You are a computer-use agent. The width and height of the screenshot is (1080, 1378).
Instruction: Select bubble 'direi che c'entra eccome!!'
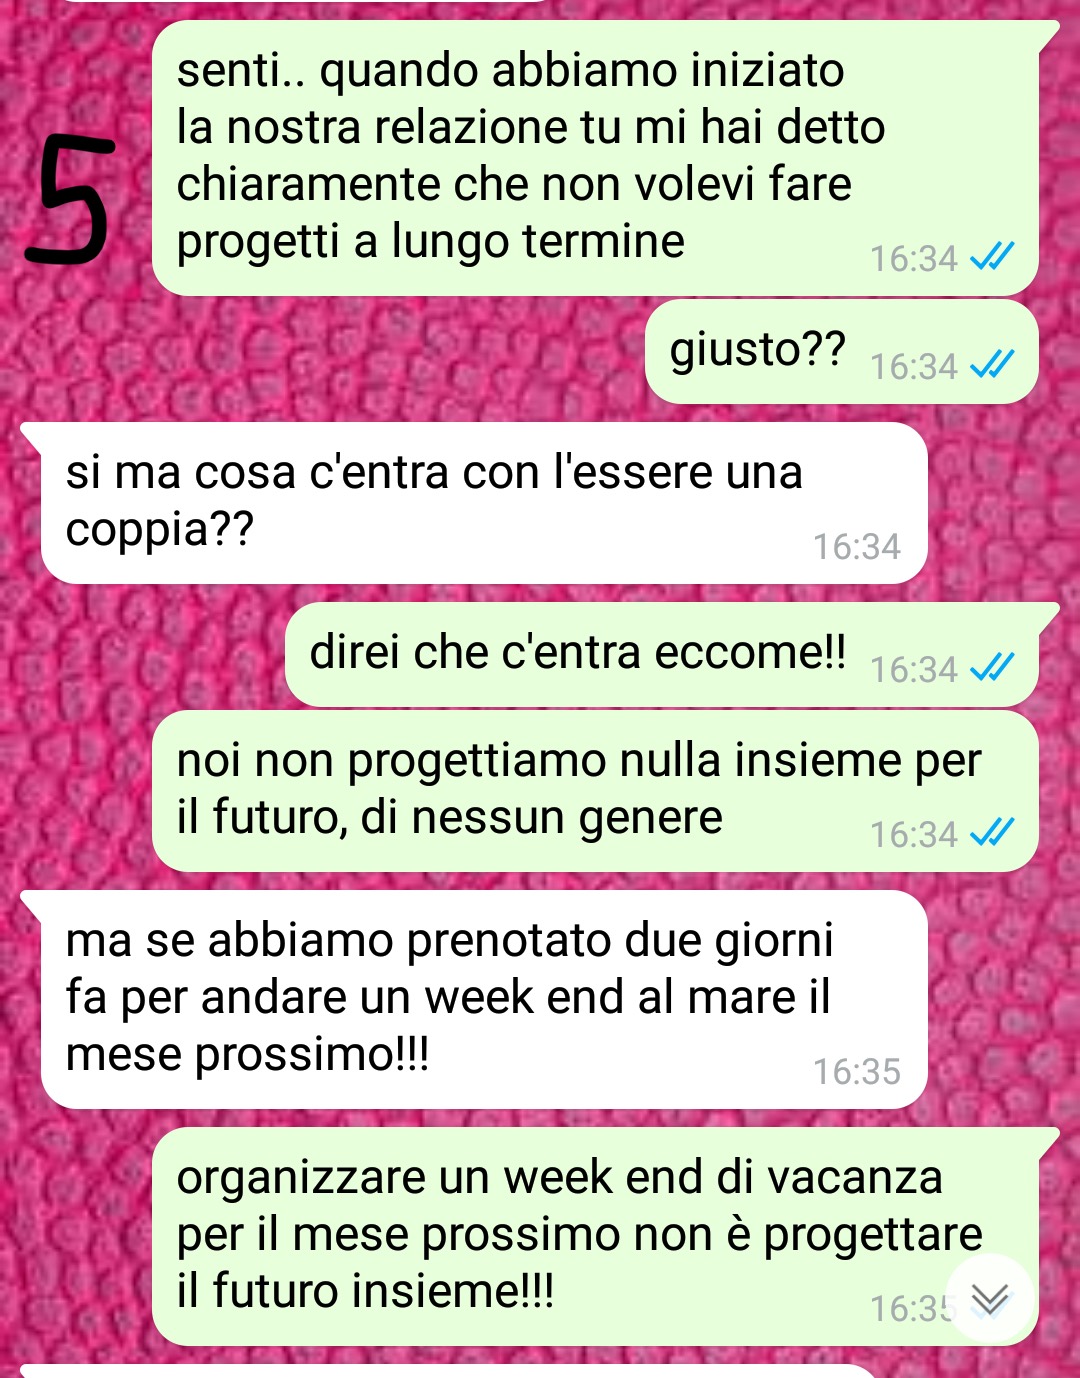coord(672,655)
